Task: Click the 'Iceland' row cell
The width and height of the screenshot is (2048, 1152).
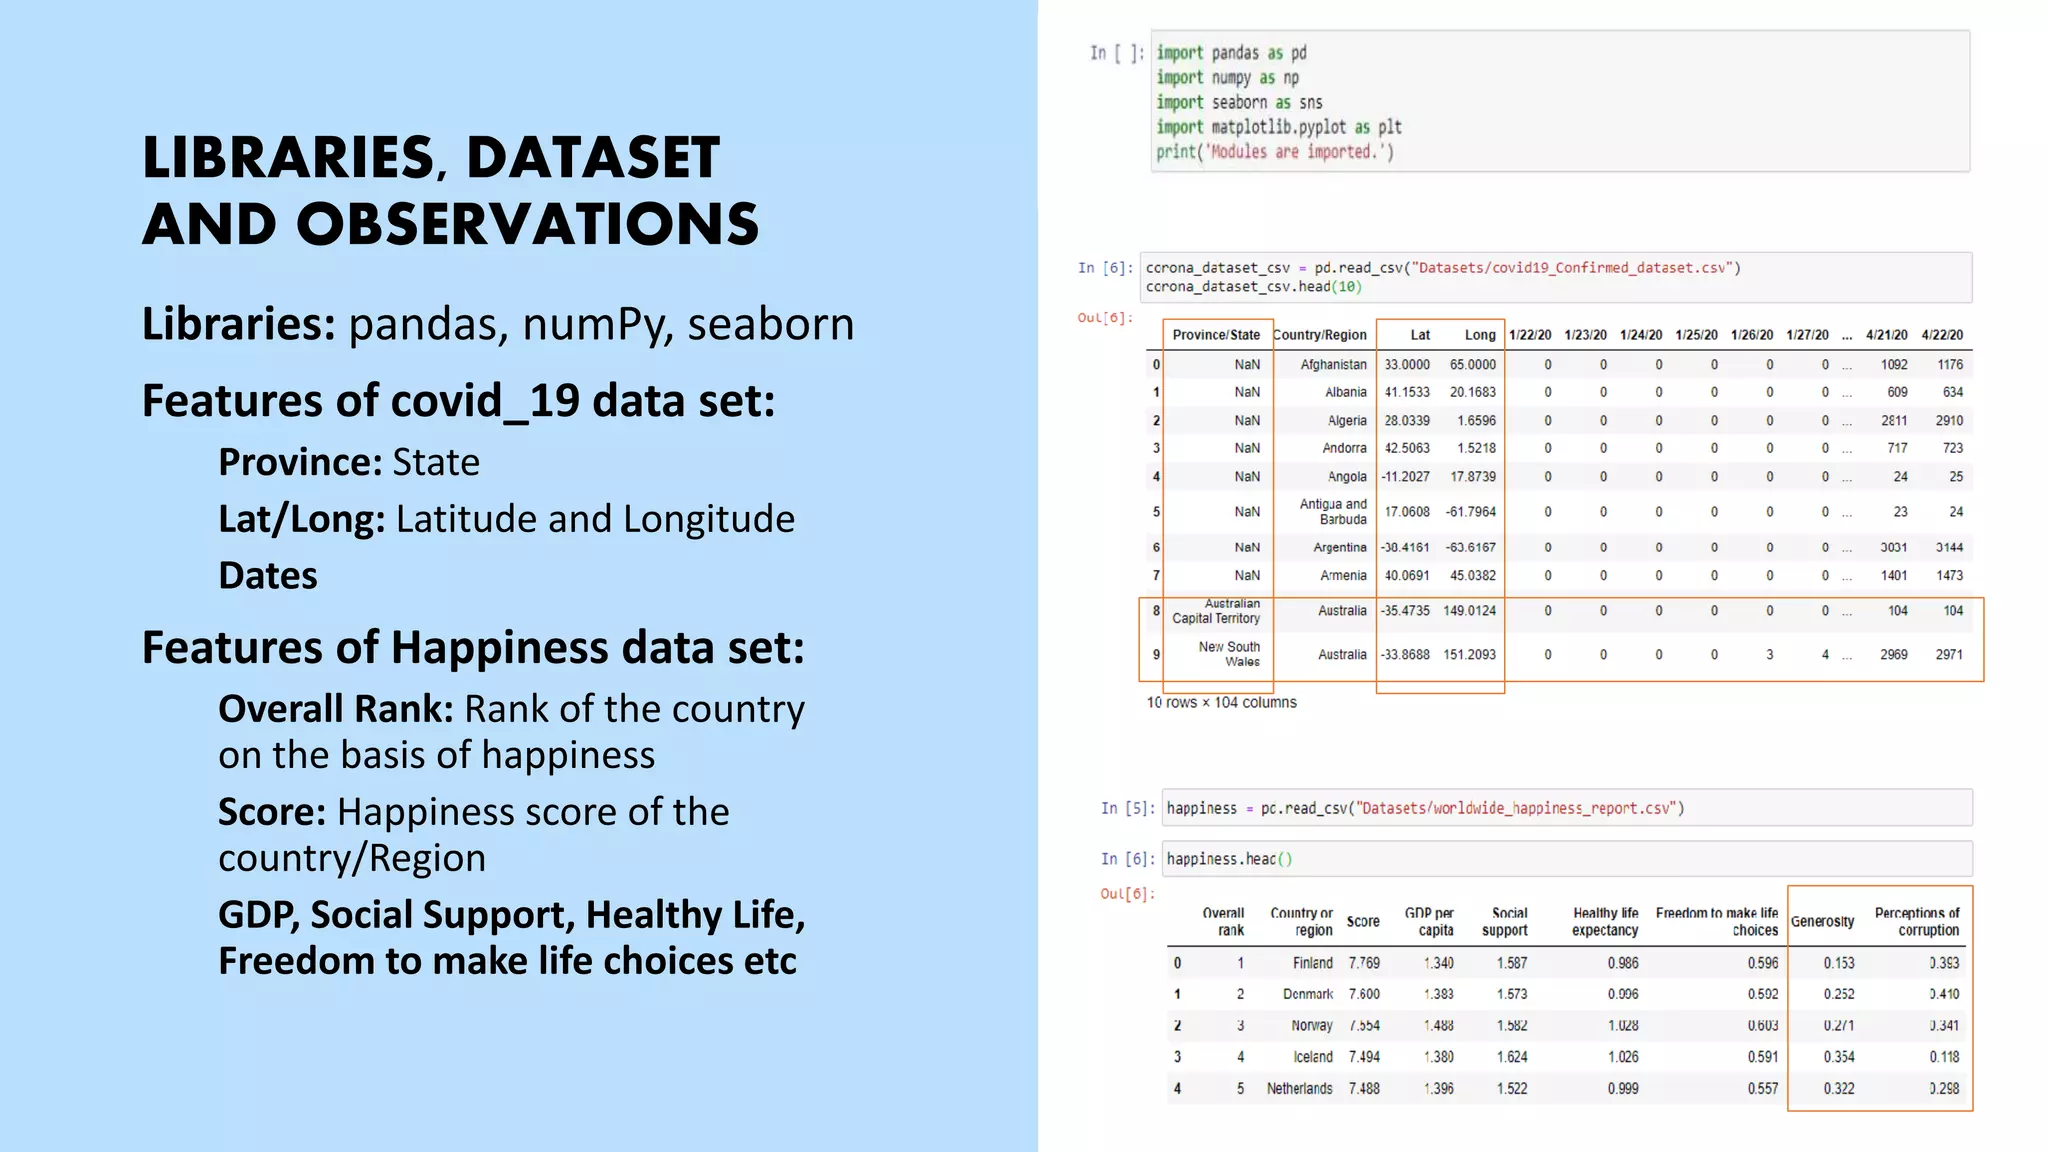Action: pyautogui.click(x=1313, y=1057)
